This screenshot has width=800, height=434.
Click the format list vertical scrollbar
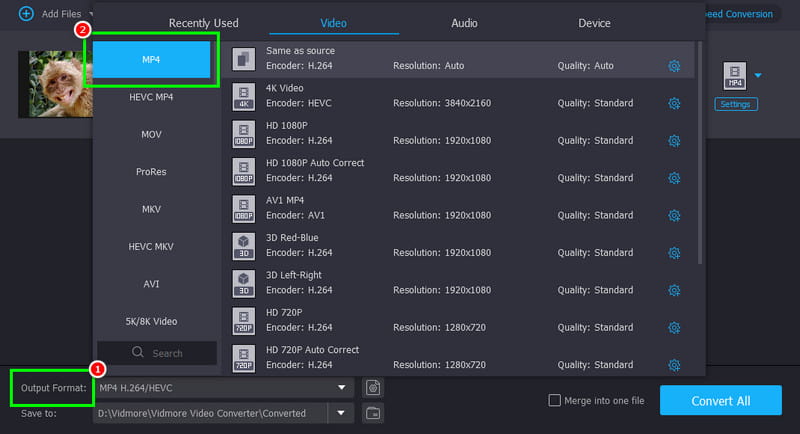[699, 153]
